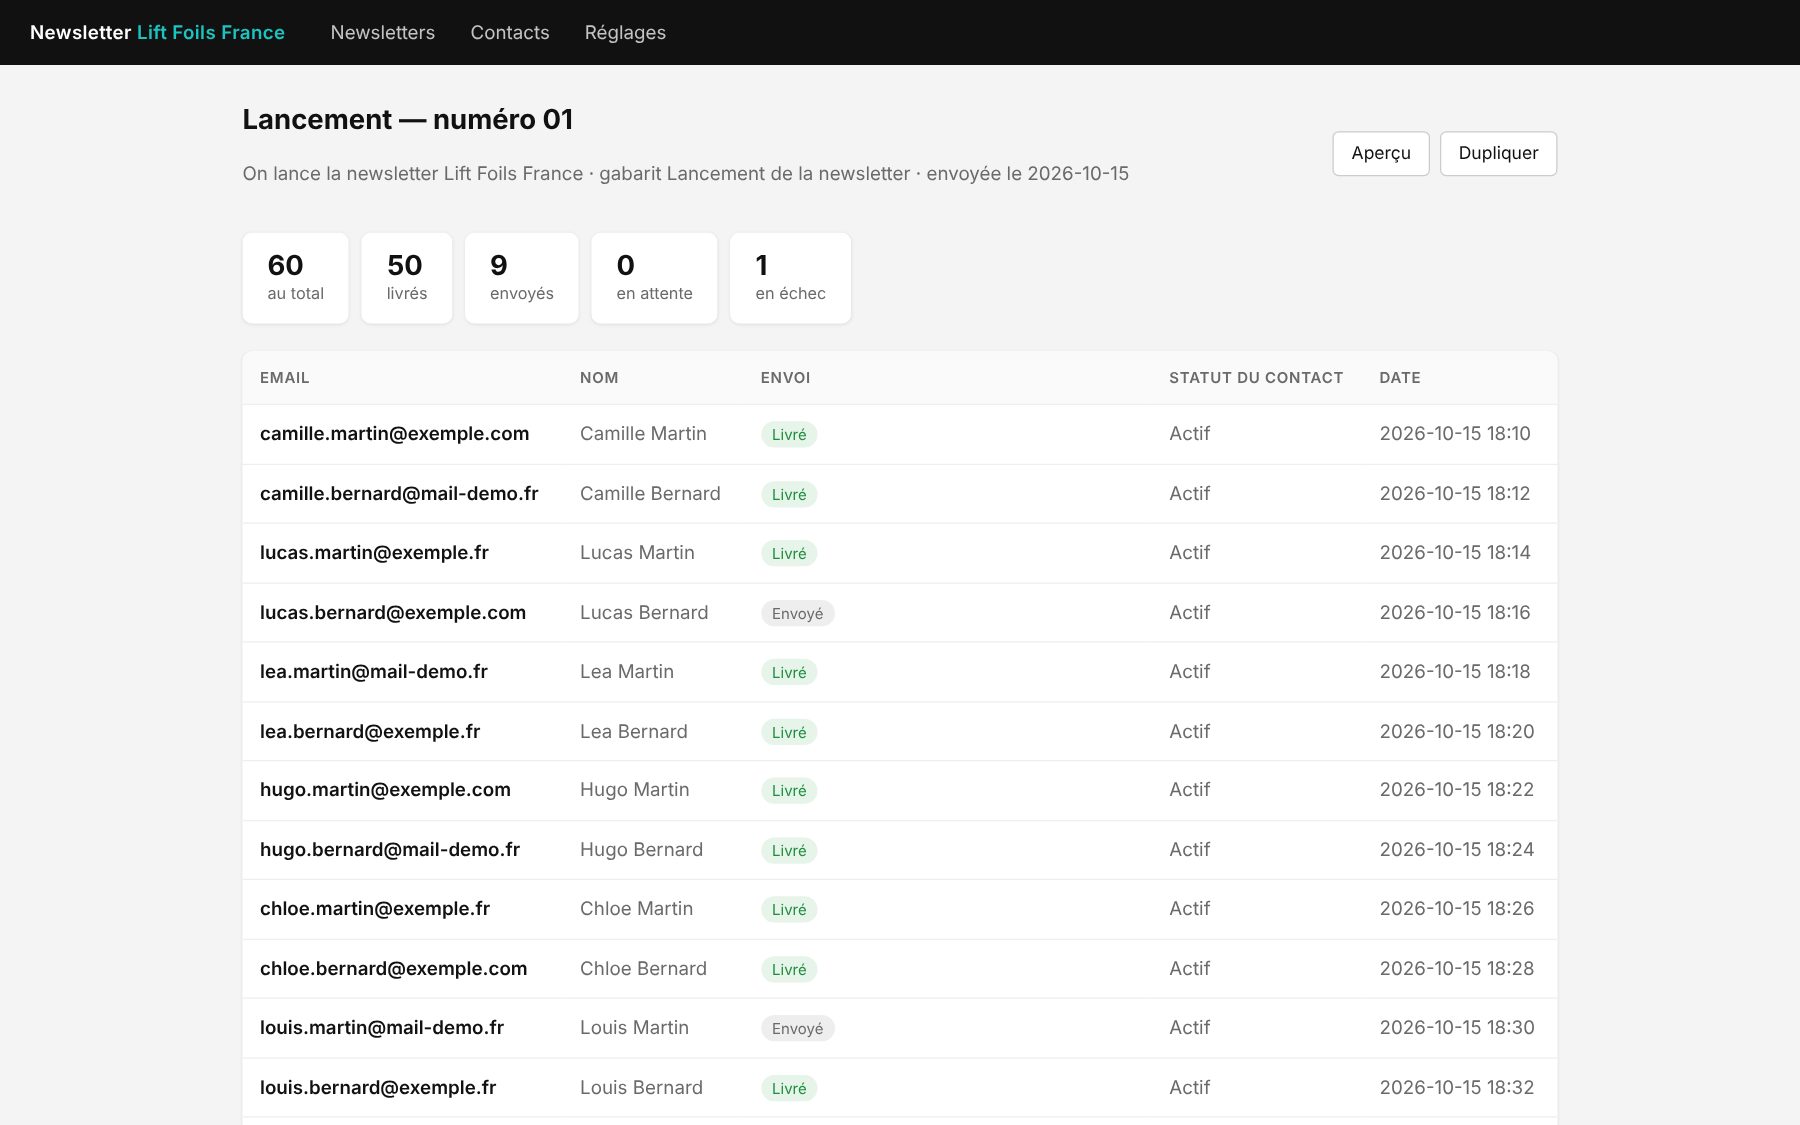The height and width of the screenshot is (1125, 1800).
Task: Click the Envoyé badge for Lucas Bernard
Action: [x=797, y=614]
